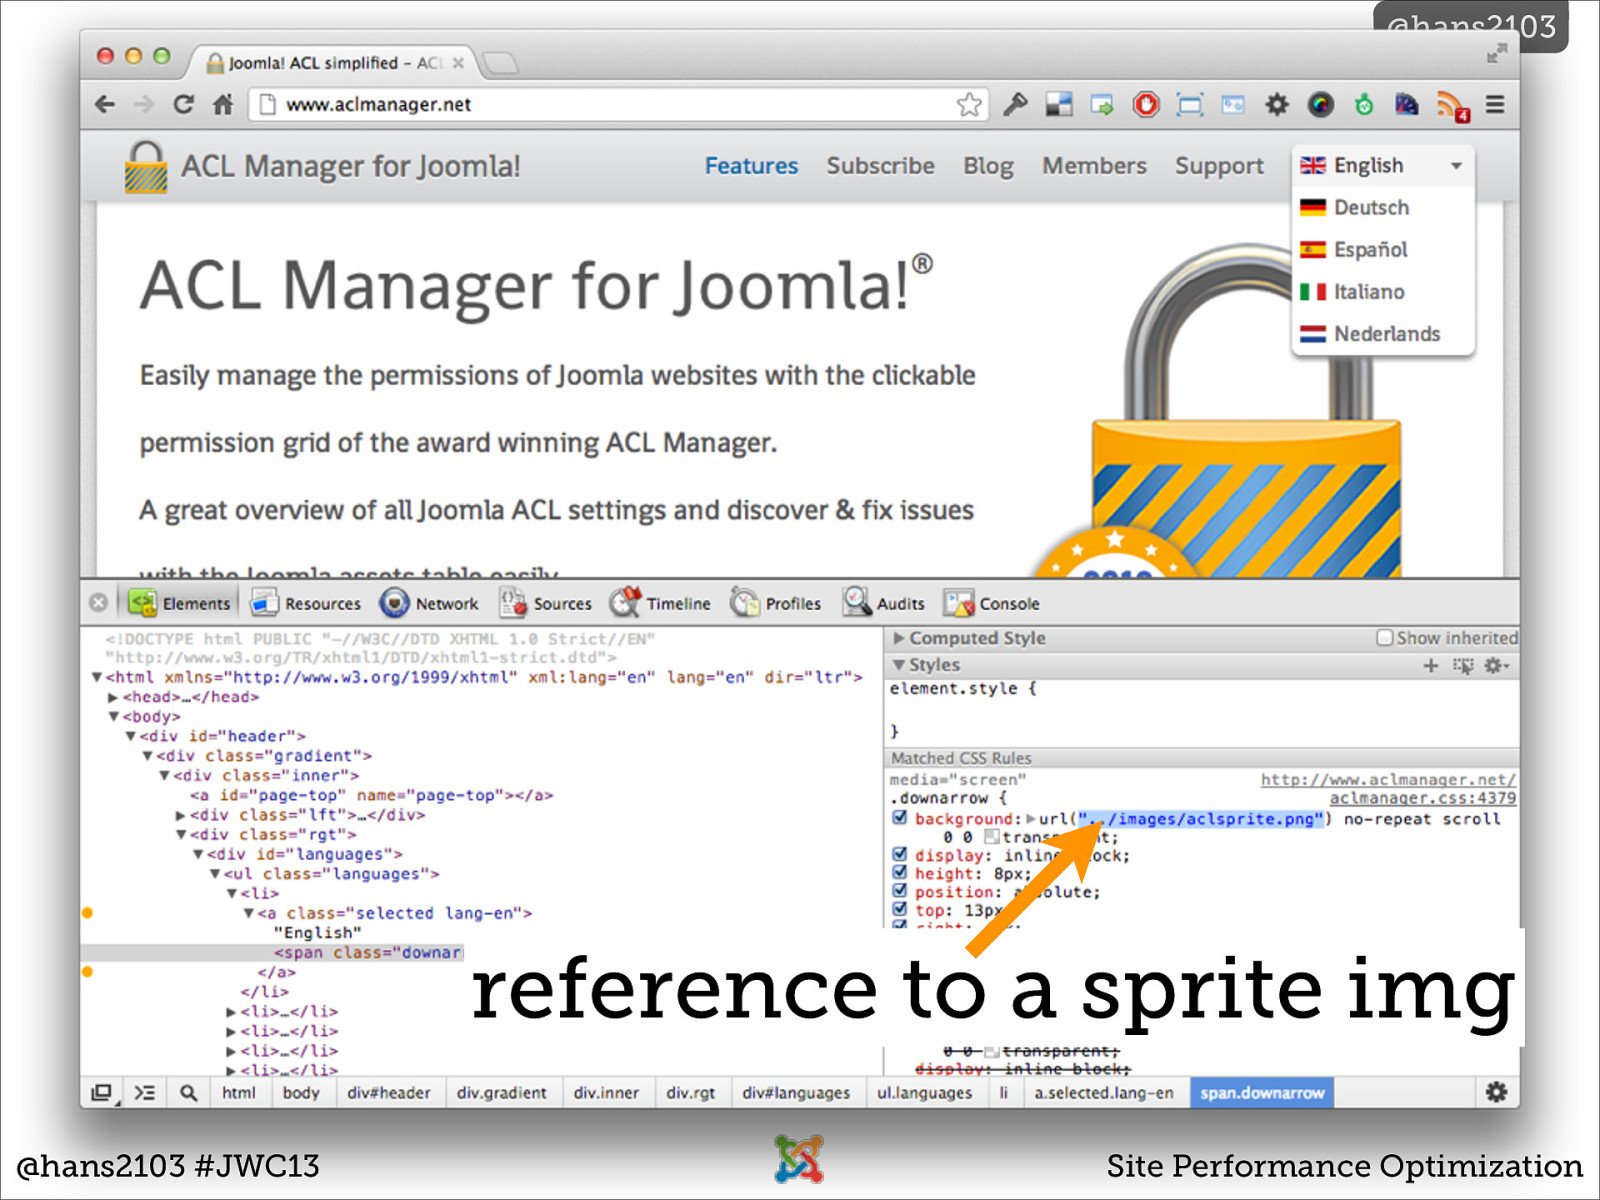Image resolution: width=1600 pixels, height=1200 pixels.
Task: Reload the page with the refresh icon
Action: (183, 104)
